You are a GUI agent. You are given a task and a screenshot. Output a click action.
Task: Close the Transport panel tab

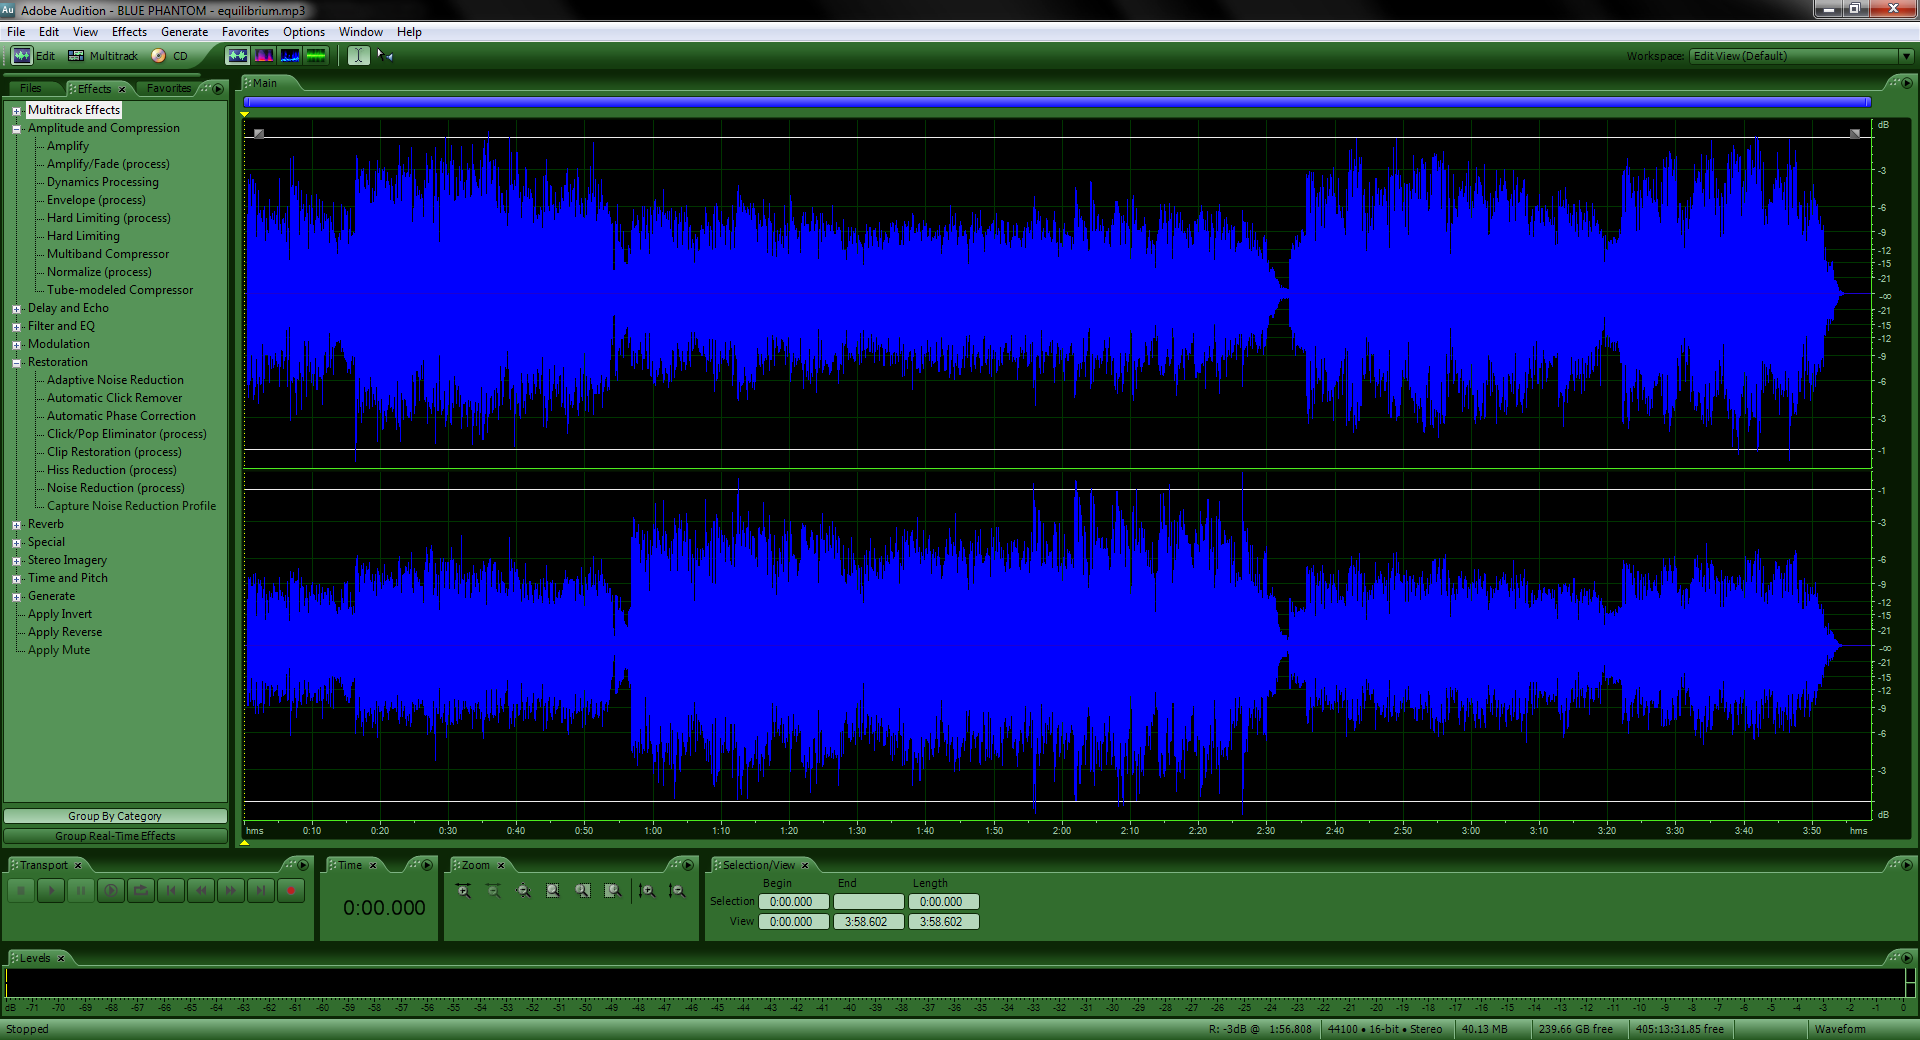(x=78, y=866)
